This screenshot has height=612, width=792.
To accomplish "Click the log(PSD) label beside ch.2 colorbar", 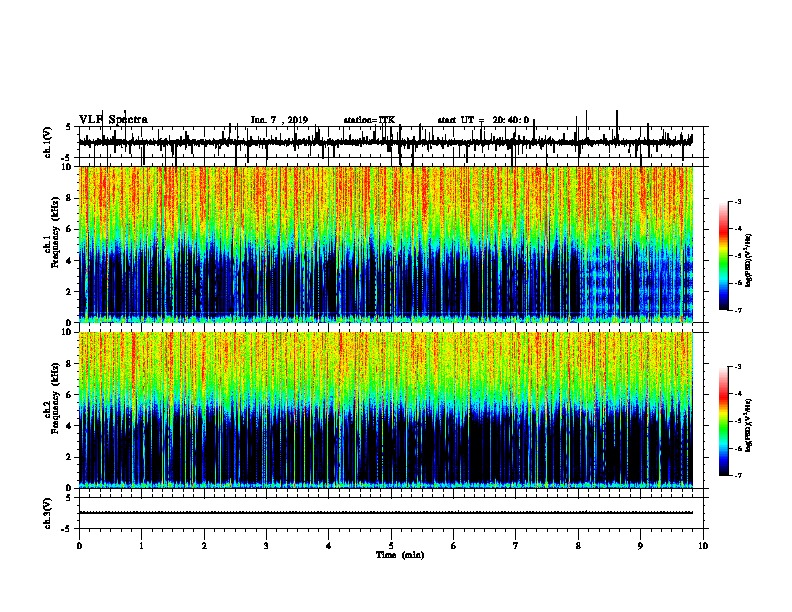I will coord(749,425).
